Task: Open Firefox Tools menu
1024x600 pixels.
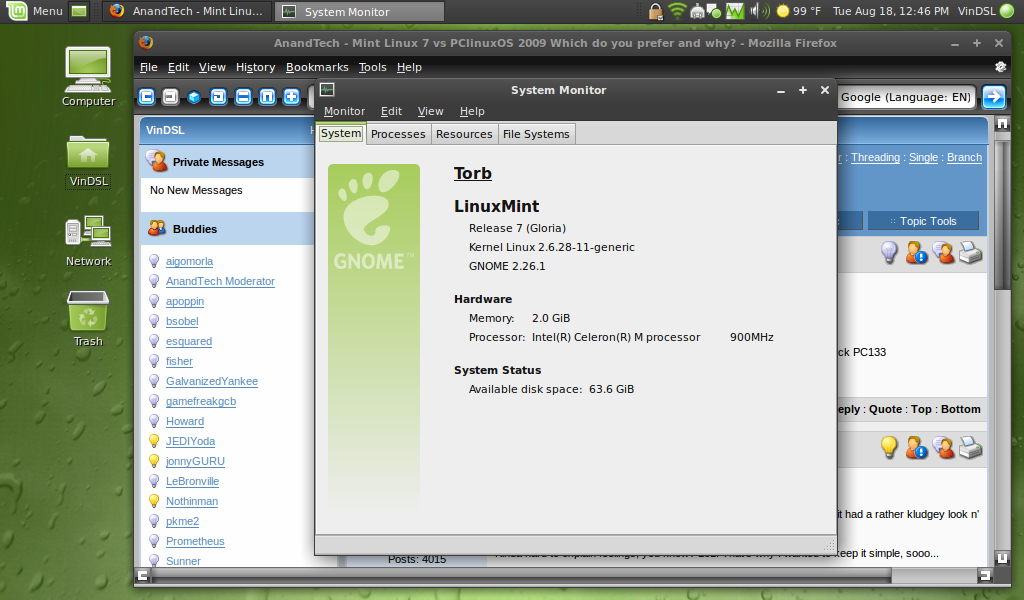Action: [x=372, y=67]
